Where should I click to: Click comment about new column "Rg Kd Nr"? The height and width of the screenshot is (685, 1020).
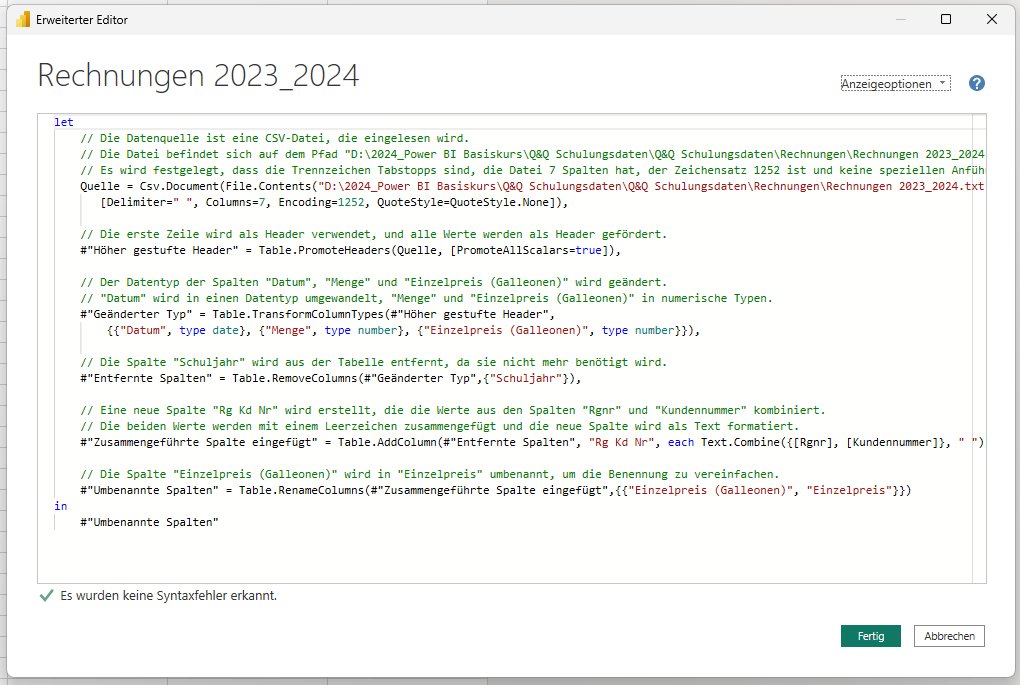(x=453, y=410)
